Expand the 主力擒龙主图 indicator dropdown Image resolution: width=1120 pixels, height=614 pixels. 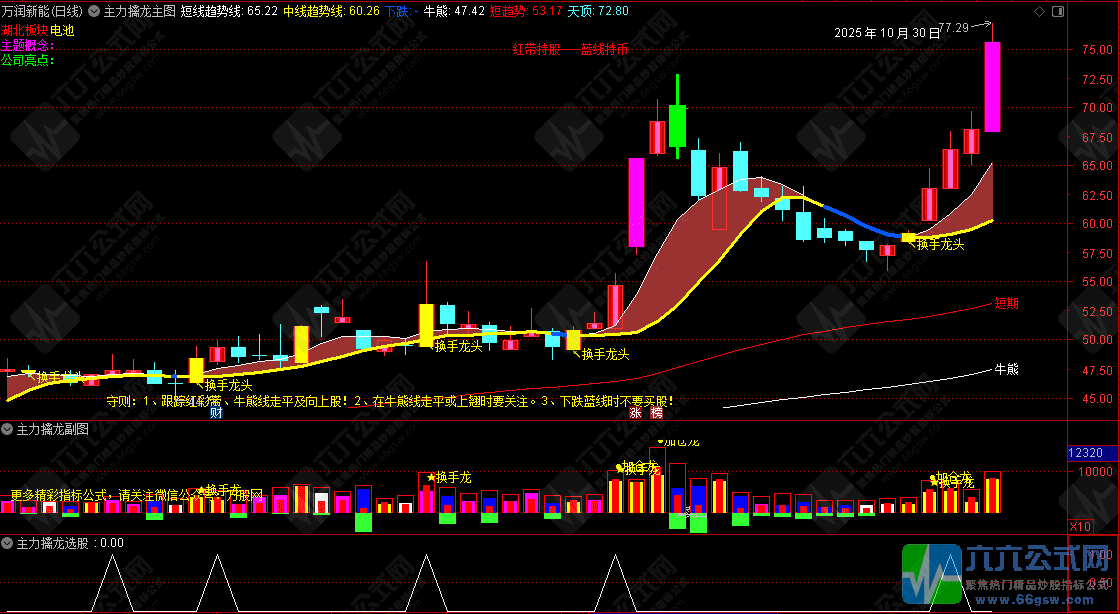click(95, 11)
